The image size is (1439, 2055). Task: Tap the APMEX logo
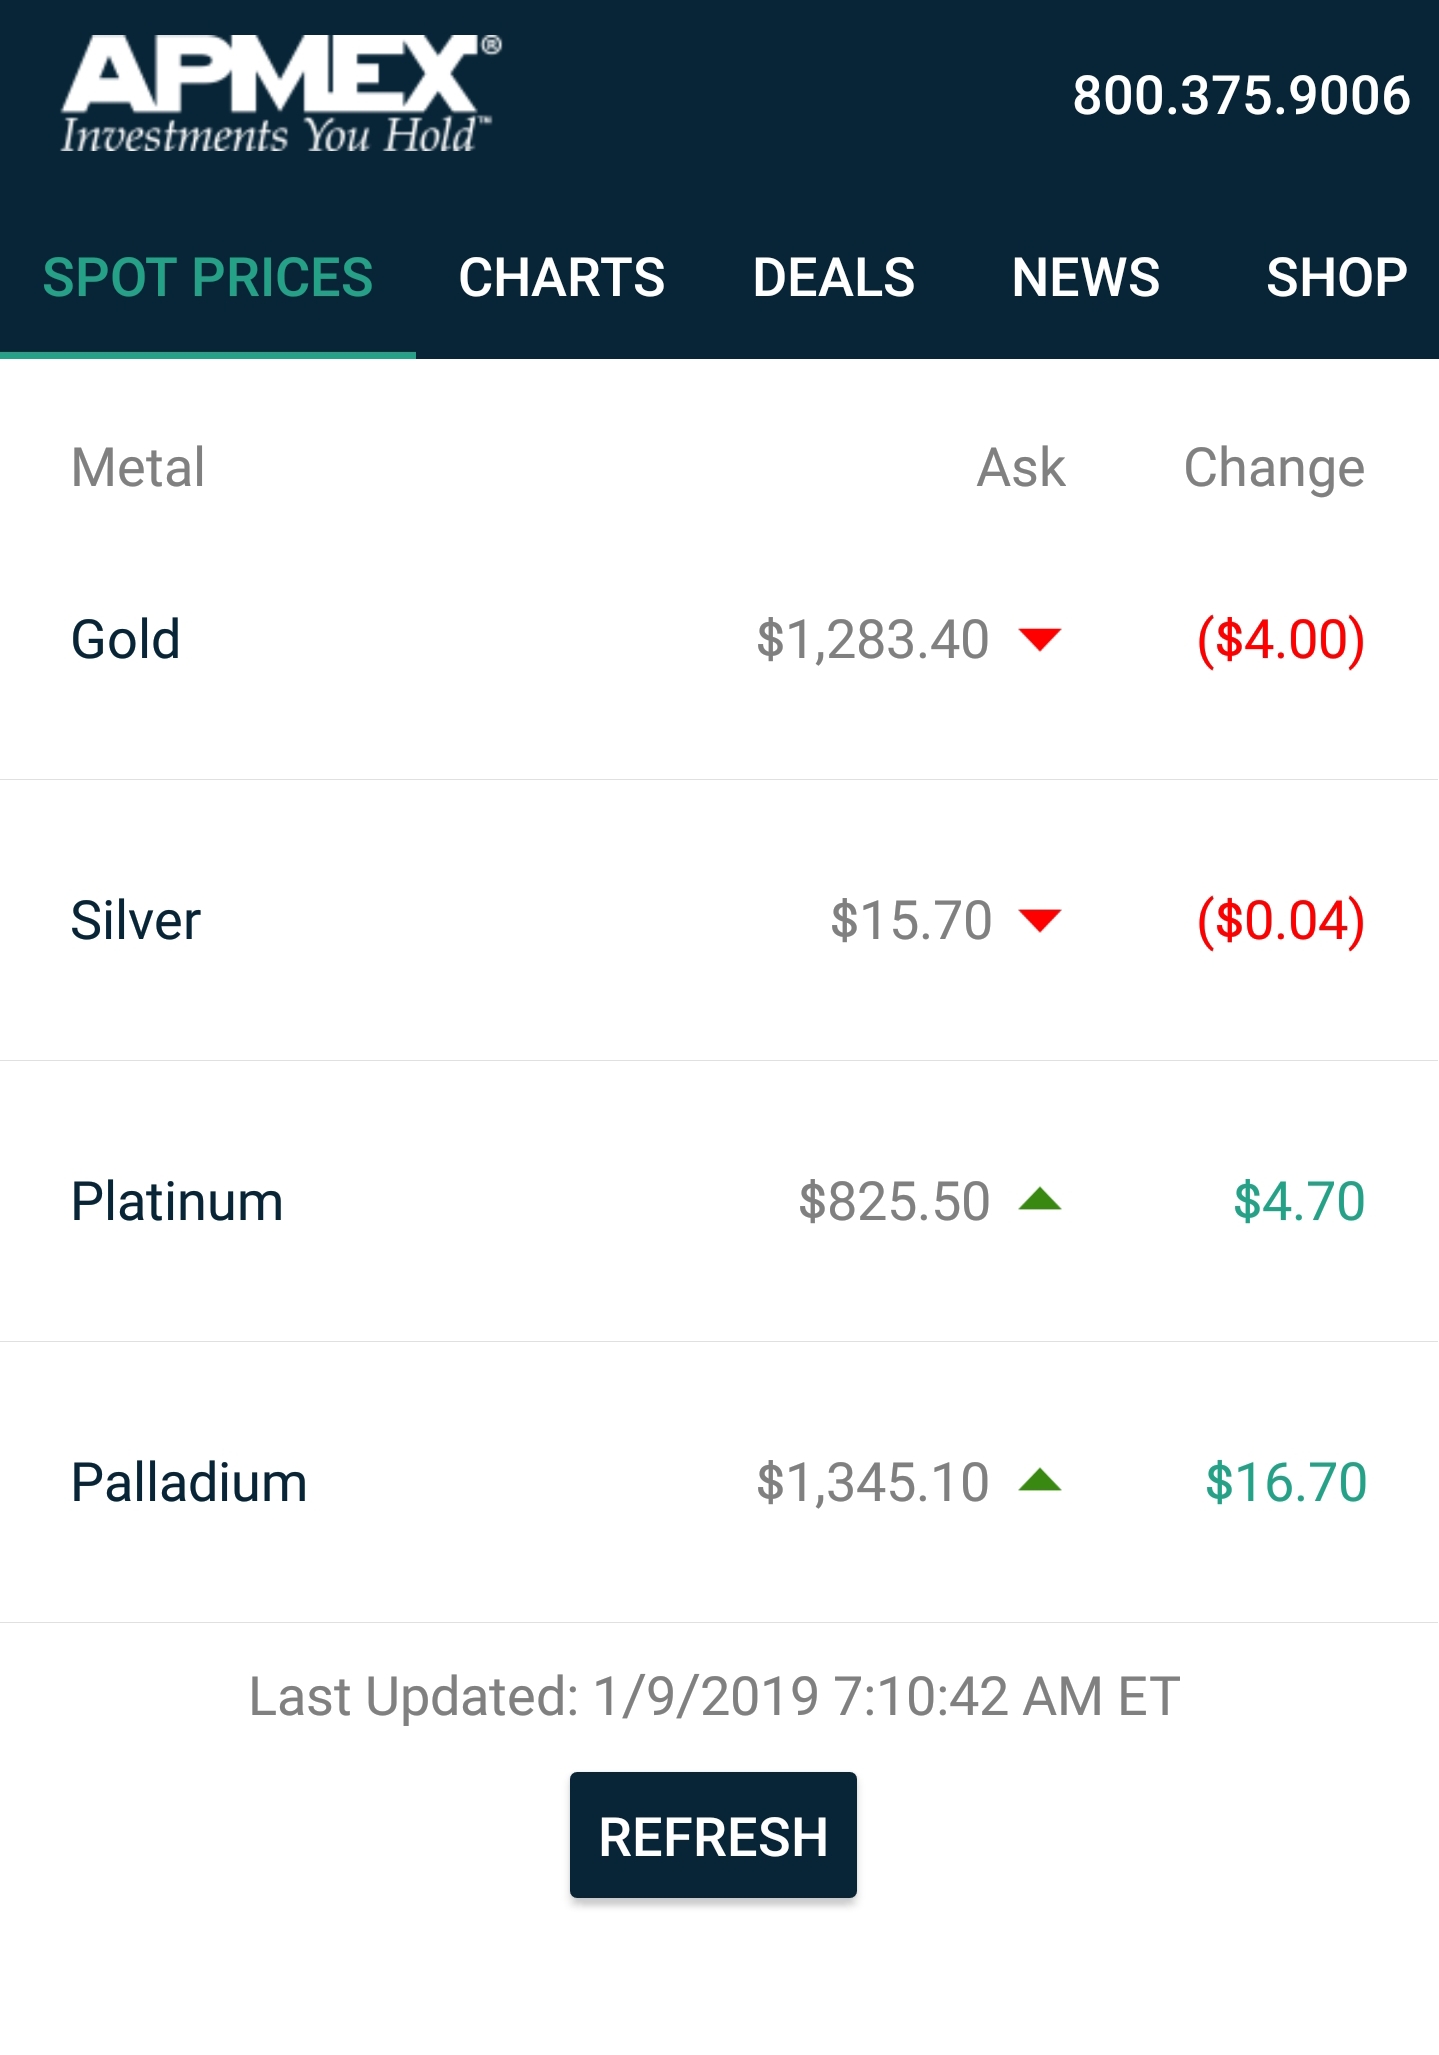[x=280, y=95]
